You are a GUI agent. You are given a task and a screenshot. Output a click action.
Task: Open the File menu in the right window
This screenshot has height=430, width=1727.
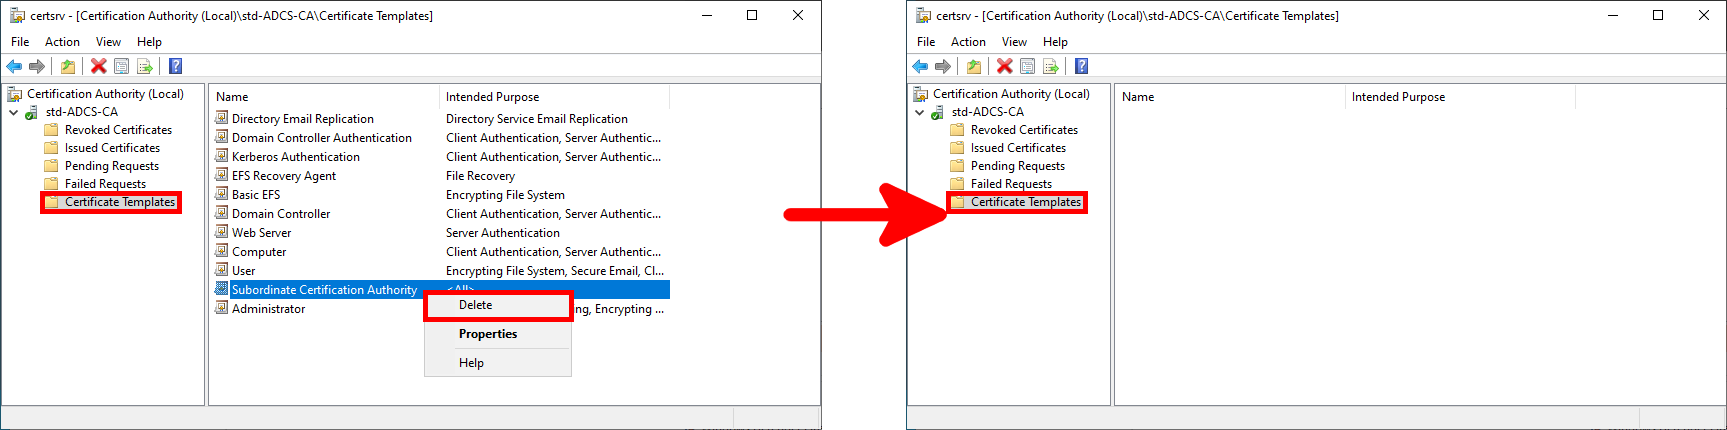tap(926, 42)
